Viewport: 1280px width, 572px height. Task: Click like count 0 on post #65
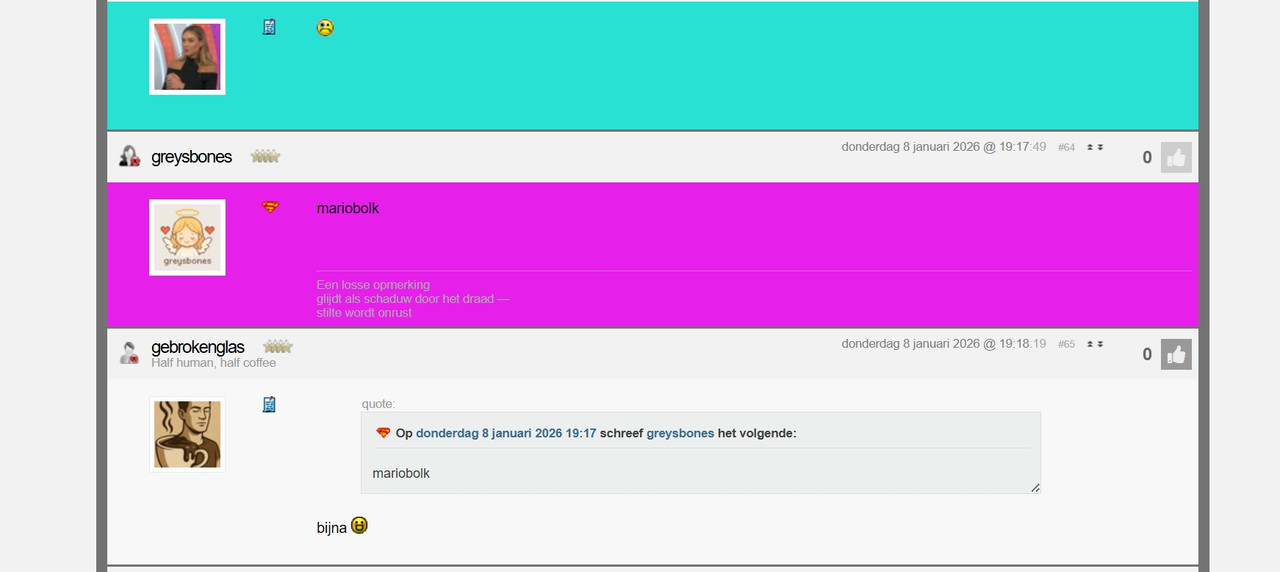[1147, 354]
